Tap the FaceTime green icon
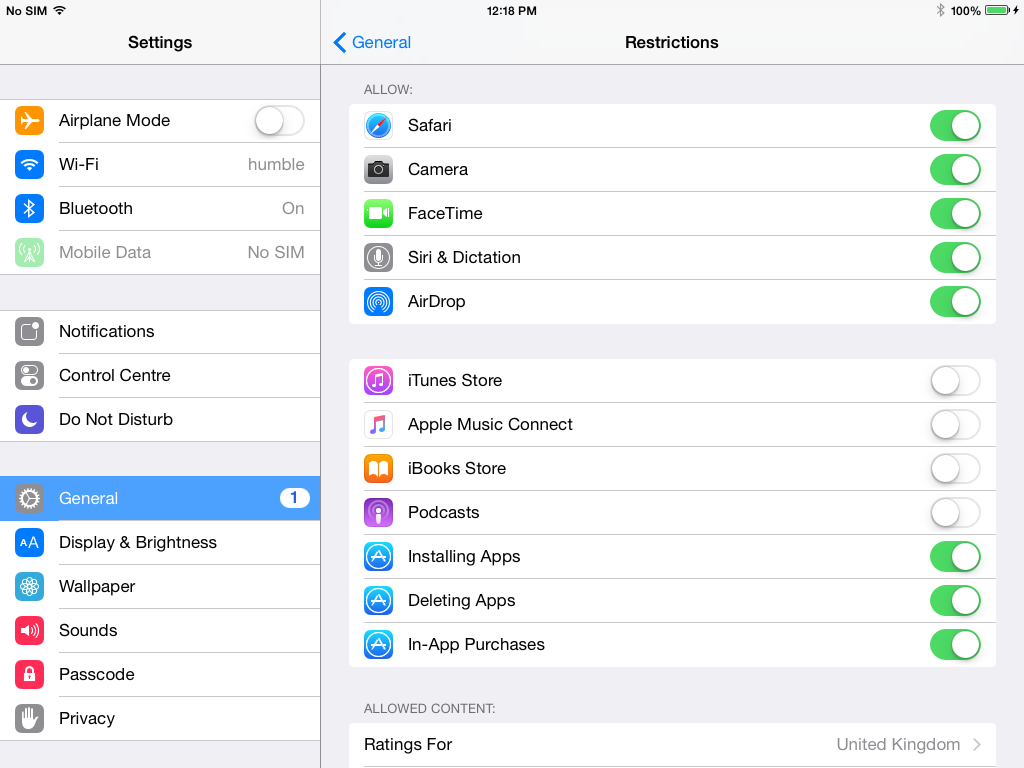 tap(378, 214)
